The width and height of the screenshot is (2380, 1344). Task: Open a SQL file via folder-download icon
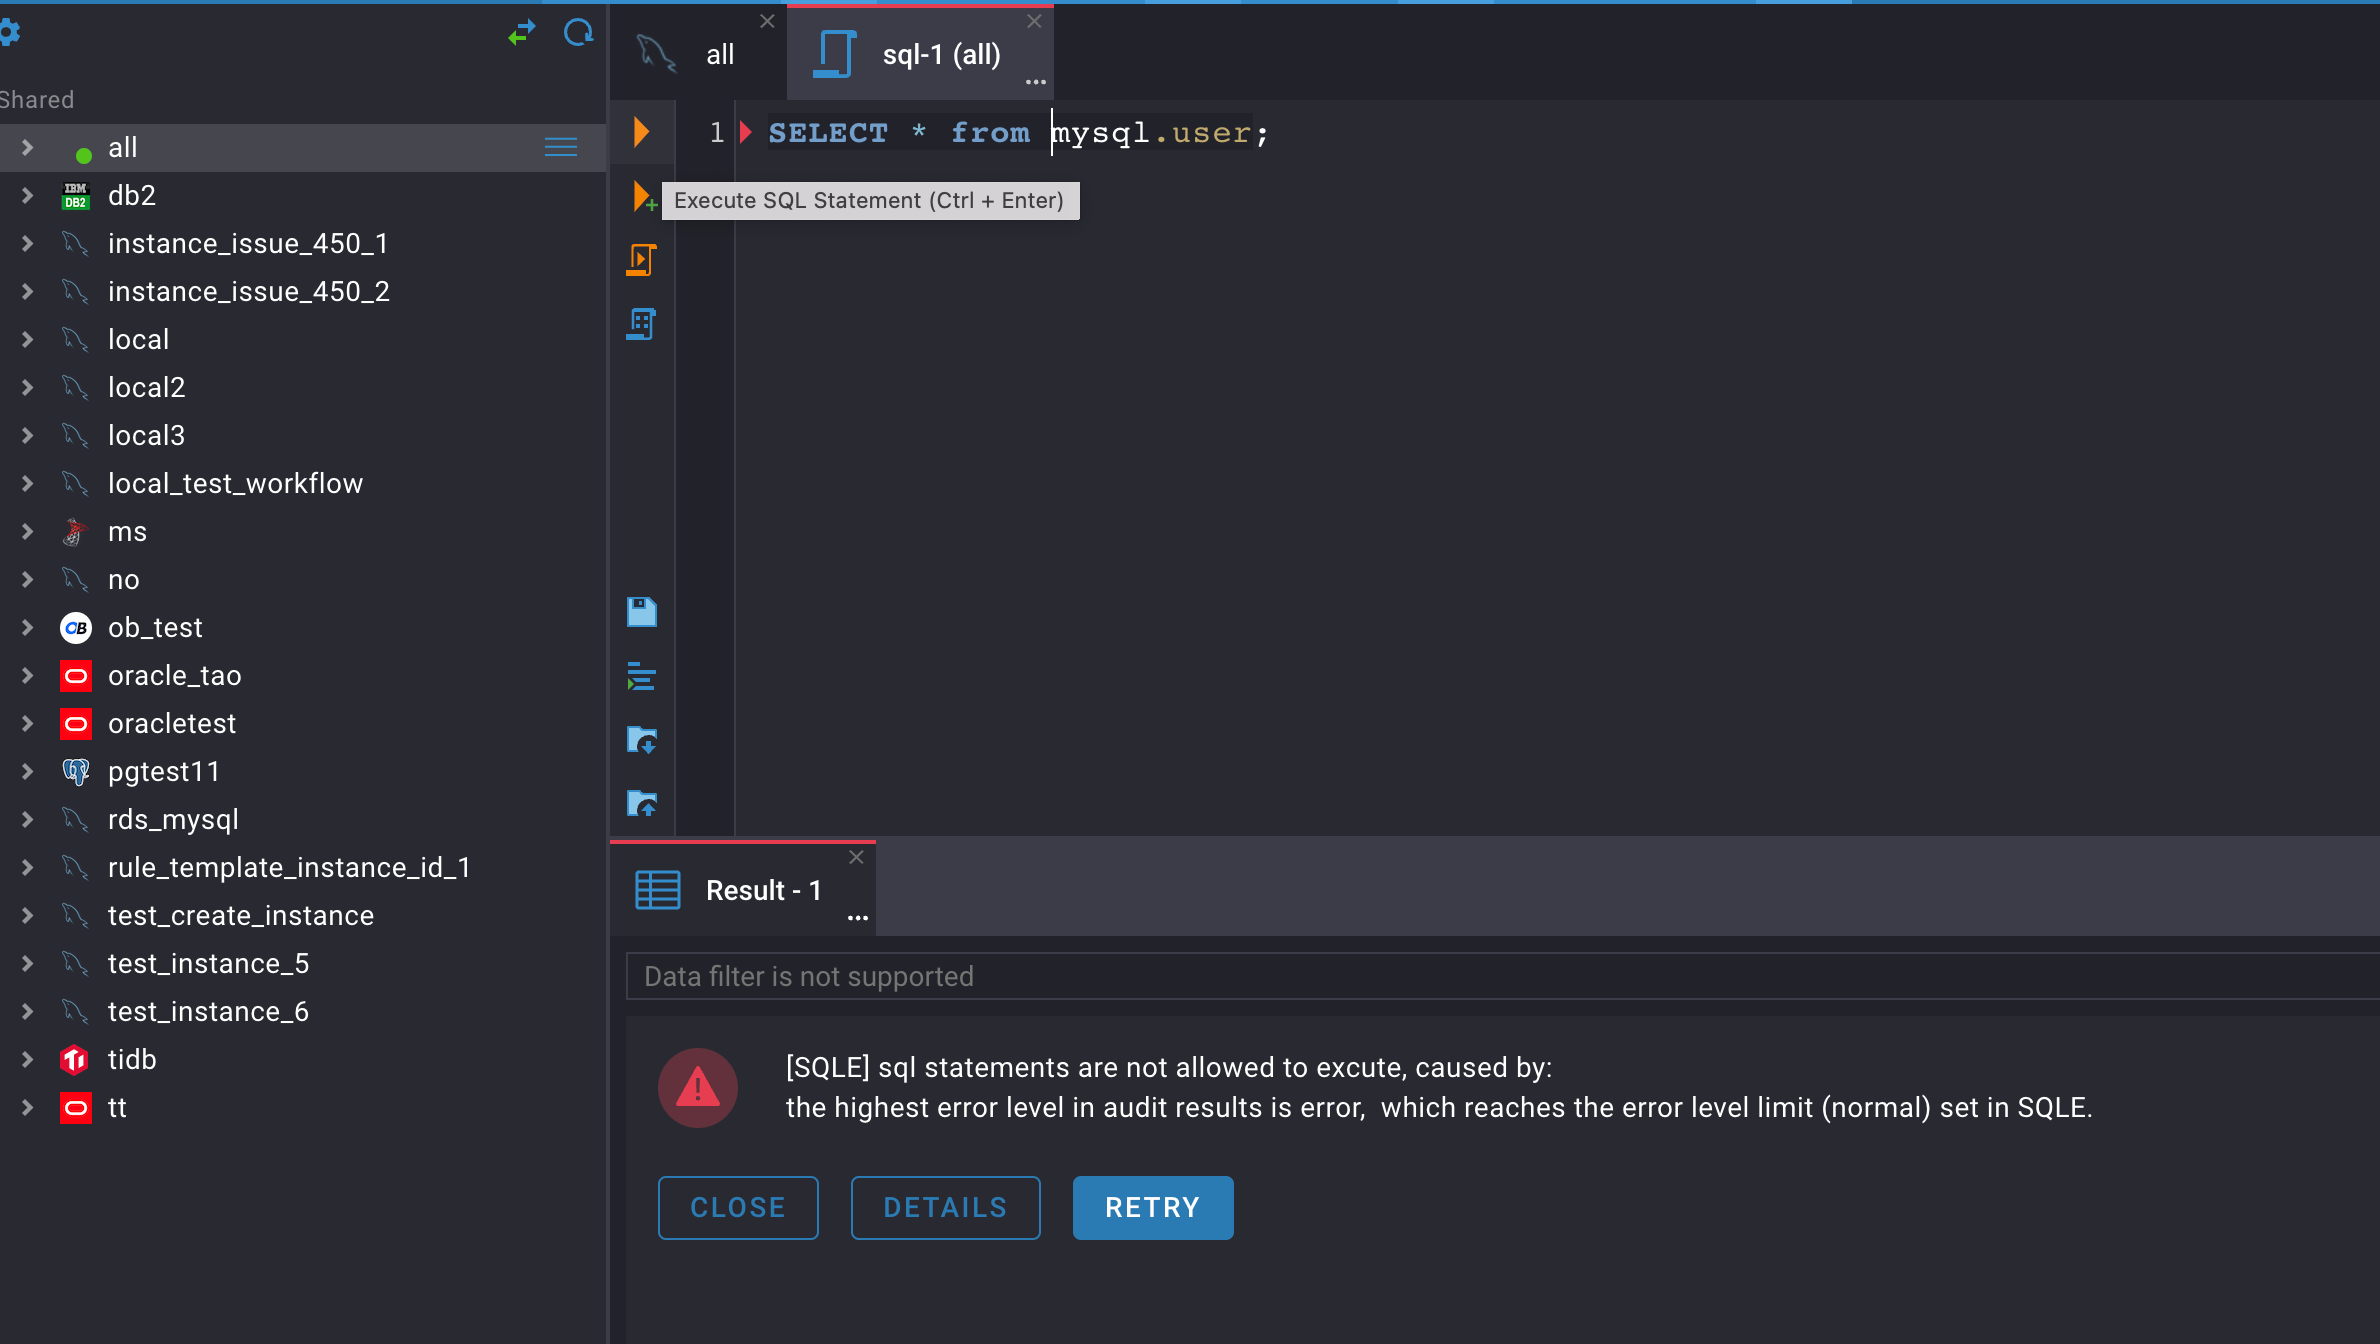(x=641, y=740)
